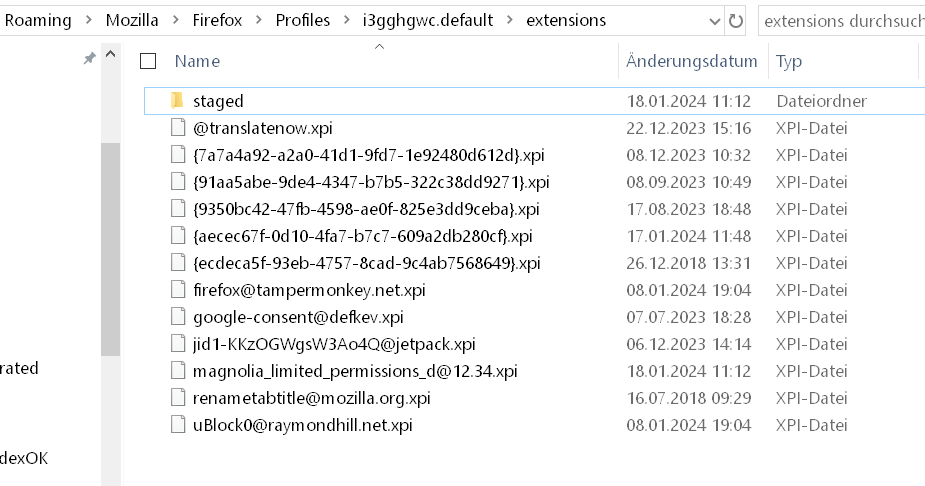Image resolution: width=925 pixels, height=486 pixels.
Task: Select the jid1-KKzOGWgsW3Ao4Q@jetpack.xpi file
Action: pyautogui.click(x=334, y=344)
